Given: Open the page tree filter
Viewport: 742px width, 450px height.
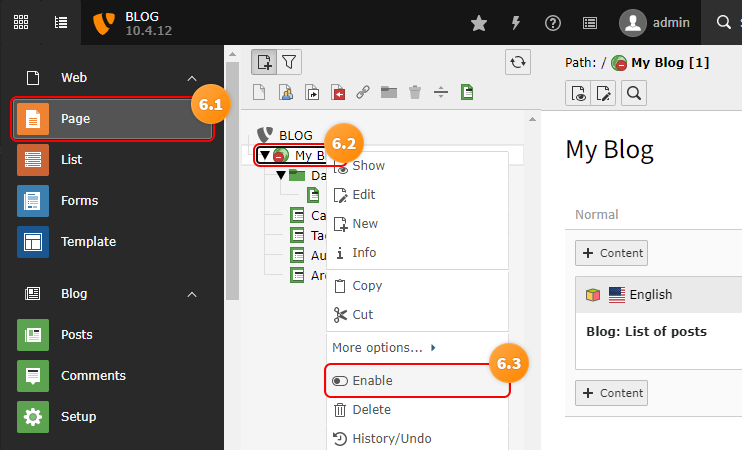Looking at the screenshot, I should [x=289, y=62].
